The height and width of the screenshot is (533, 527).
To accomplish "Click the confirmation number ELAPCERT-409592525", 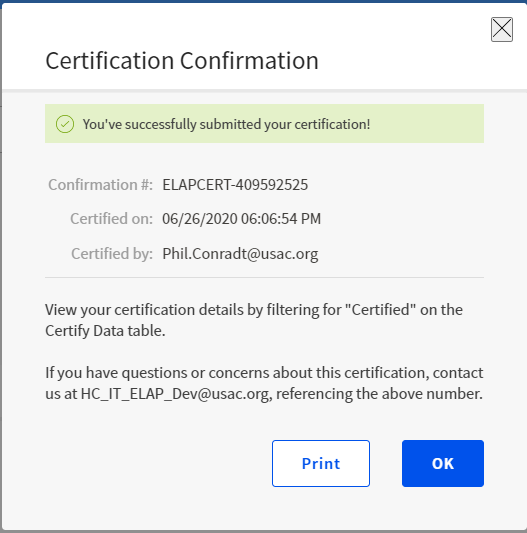I will 235,185.
